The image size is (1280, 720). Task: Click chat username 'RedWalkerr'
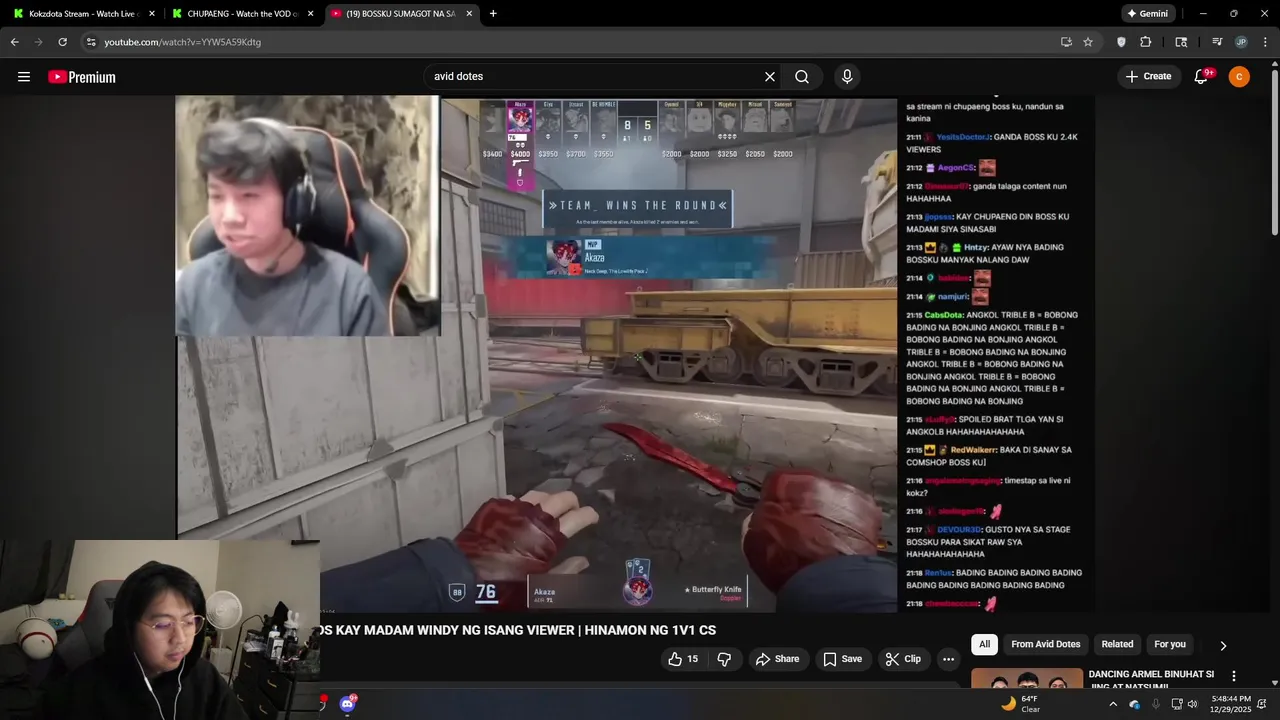pos(975,450)
